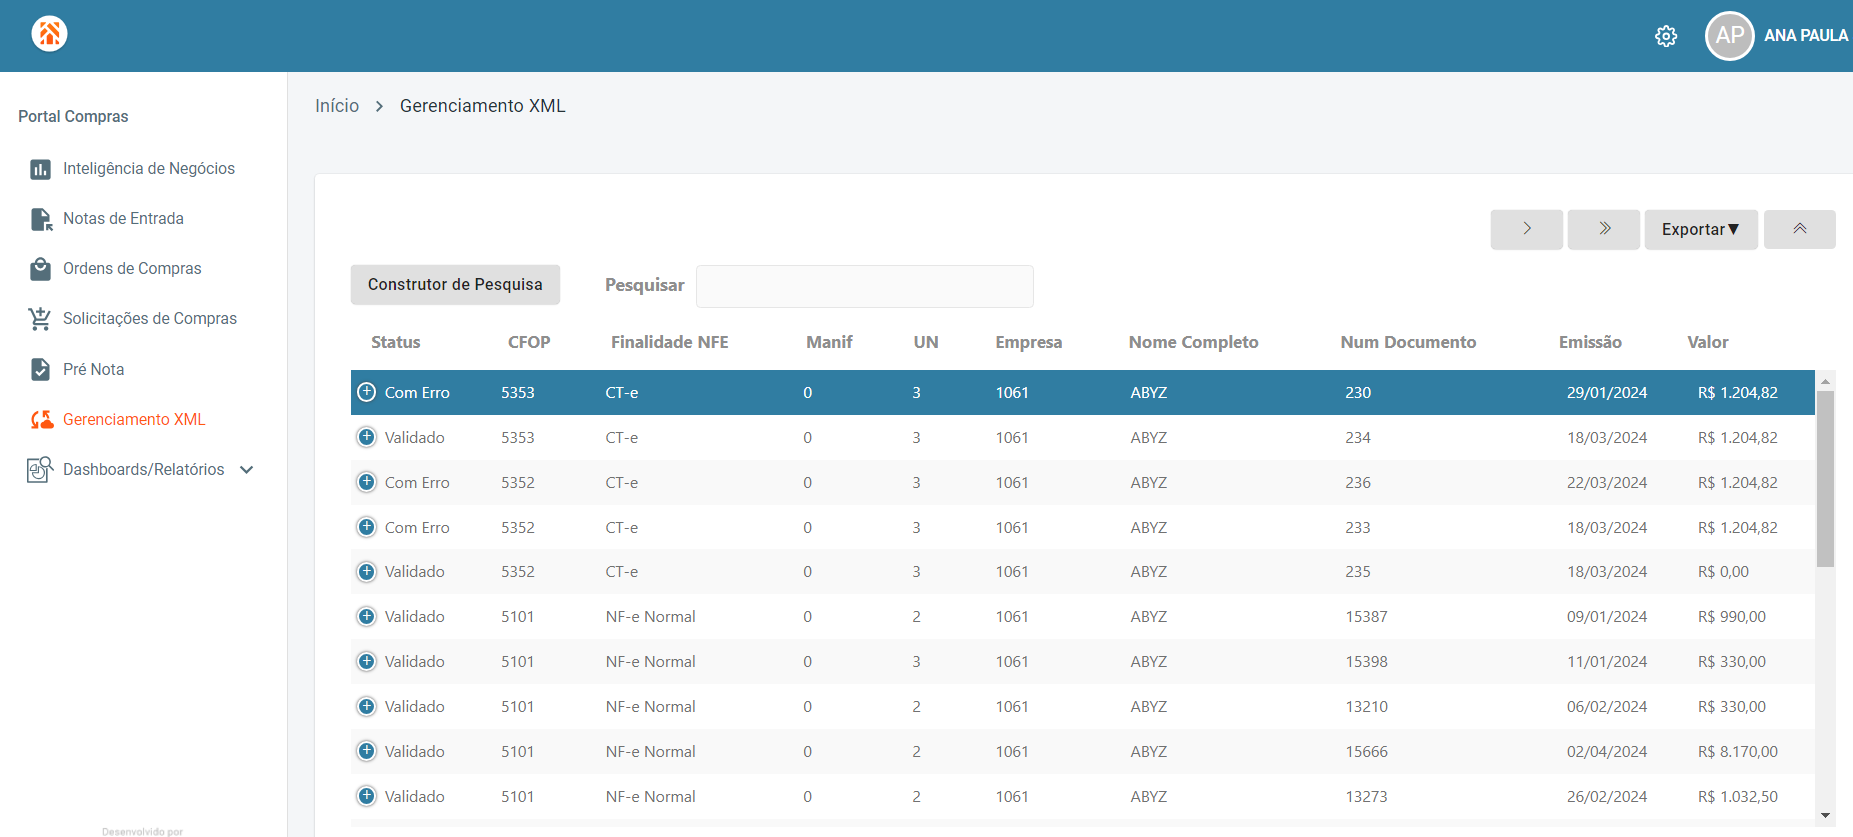Viewport: 1853px width, 837px height.
Task: Select the Notas de Entrada icon
Action: pyautogui.click(x=41, y=219)
